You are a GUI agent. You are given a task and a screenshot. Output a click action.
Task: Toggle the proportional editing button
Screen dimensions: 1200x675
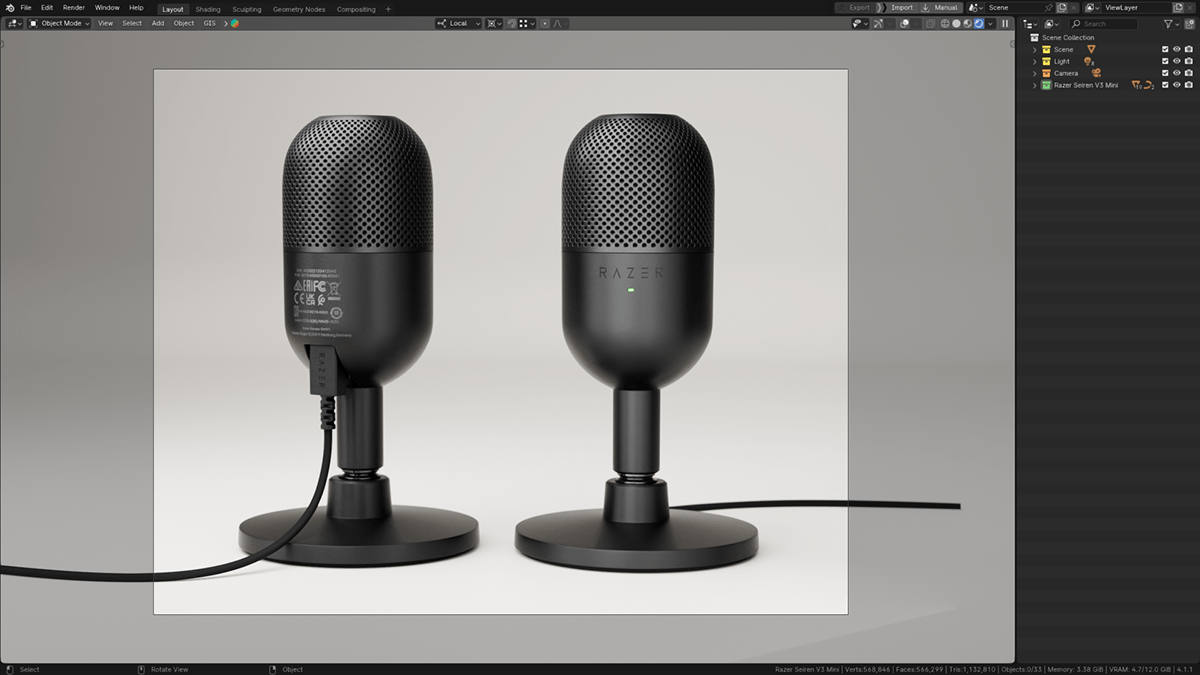[545, 23]
